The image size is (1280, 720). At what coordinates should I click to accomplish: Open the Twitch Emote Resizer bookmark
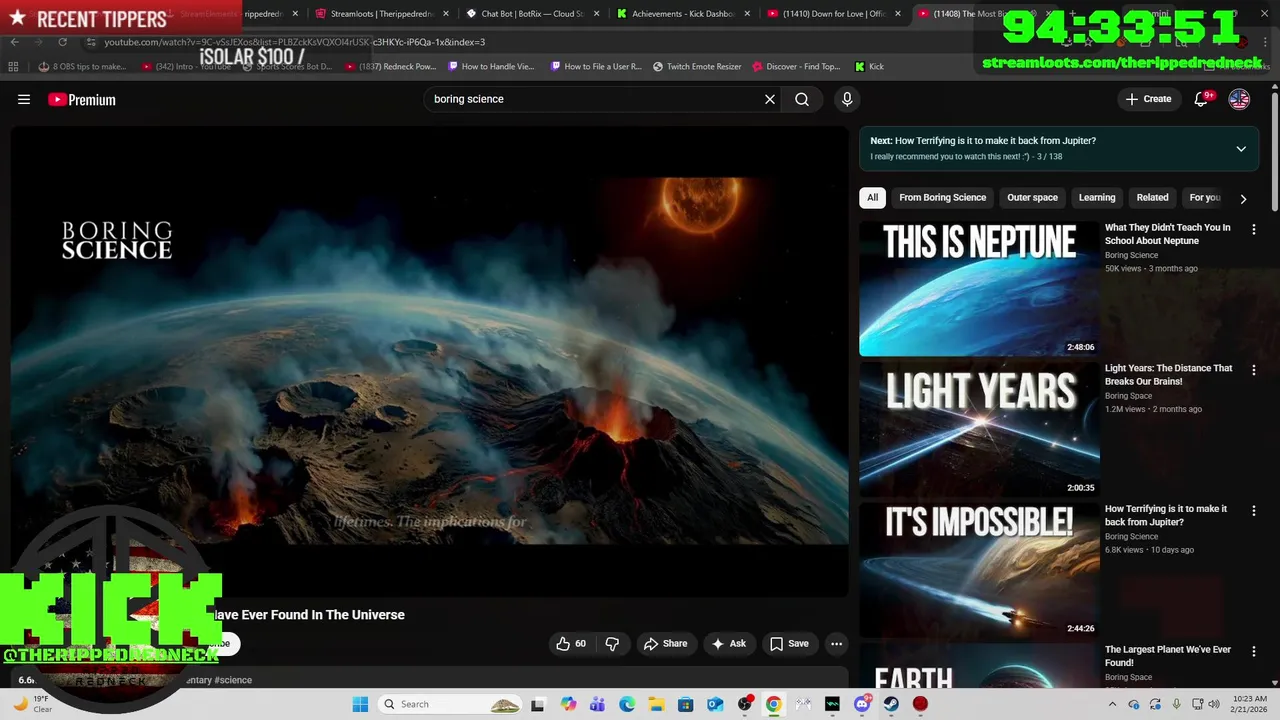tap(697, 66)
